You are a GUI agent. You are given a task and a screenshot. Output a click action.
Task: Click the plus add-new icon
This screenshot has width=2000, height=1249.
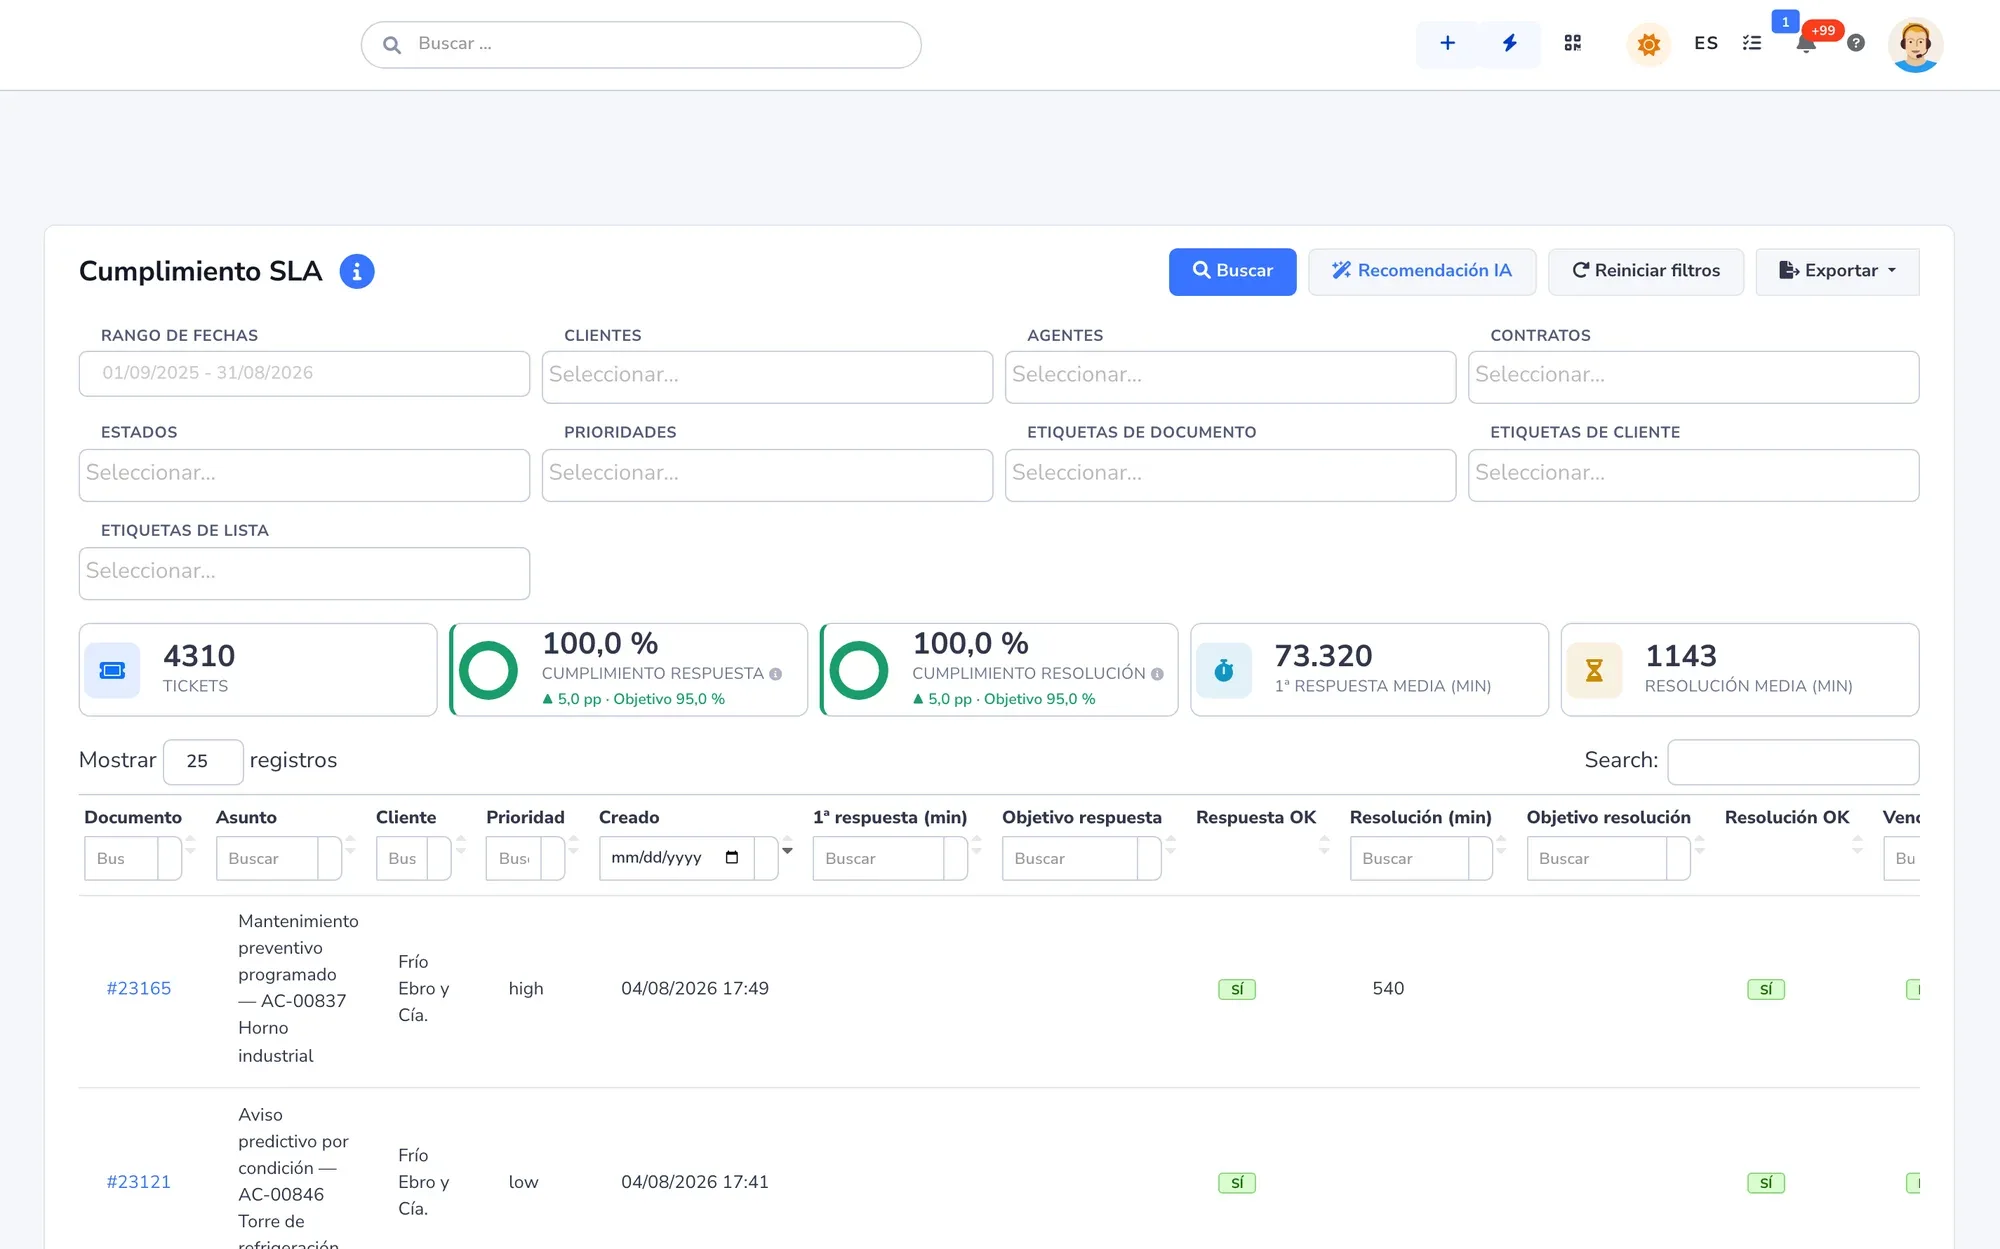(x=1447, y=44)
